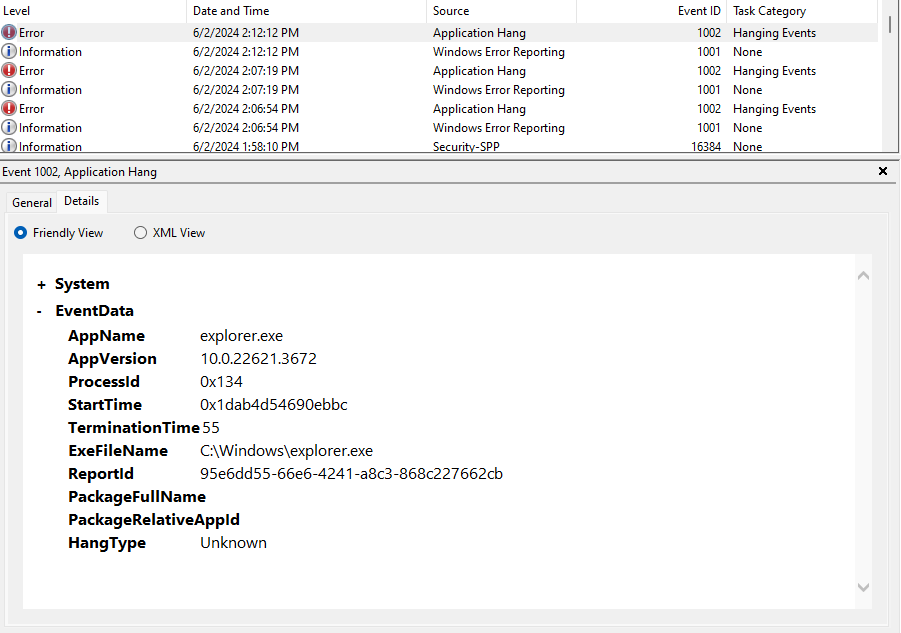Click the HangType value Unknown

(233, 542)
